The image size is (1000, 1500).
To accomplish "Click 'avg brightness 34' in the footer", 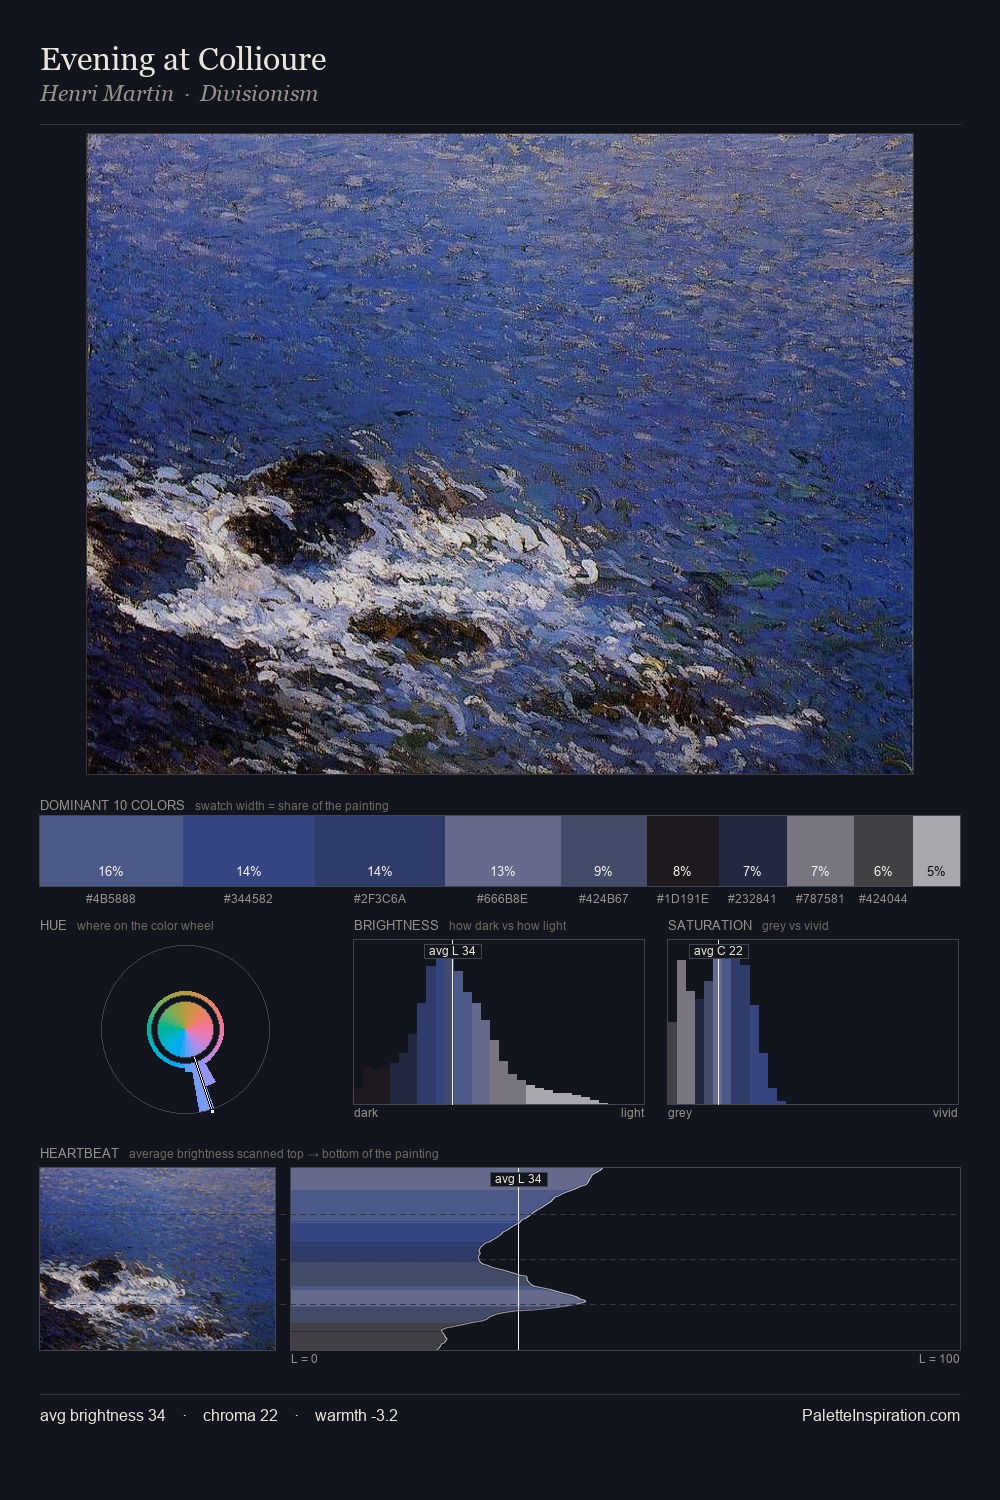I will tap(103, 1416).
